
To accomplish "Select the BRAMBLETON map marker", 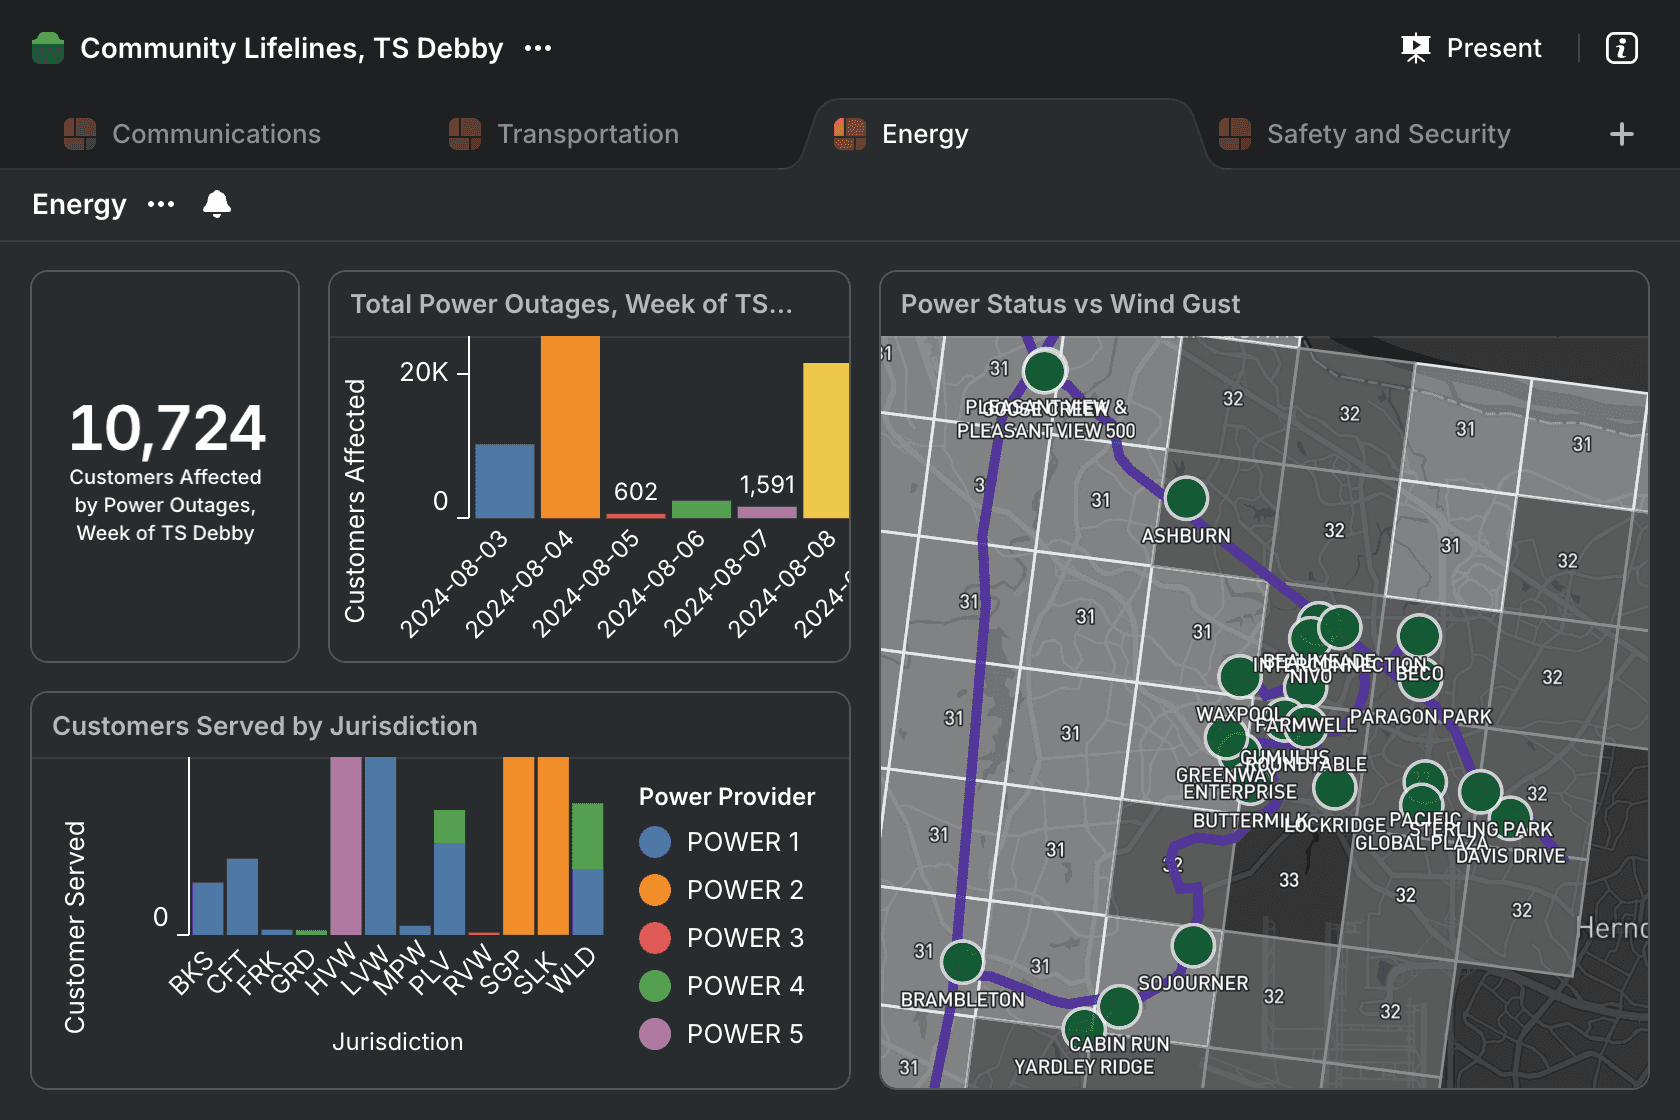I will pyautogui.click(x=962, y=962).
